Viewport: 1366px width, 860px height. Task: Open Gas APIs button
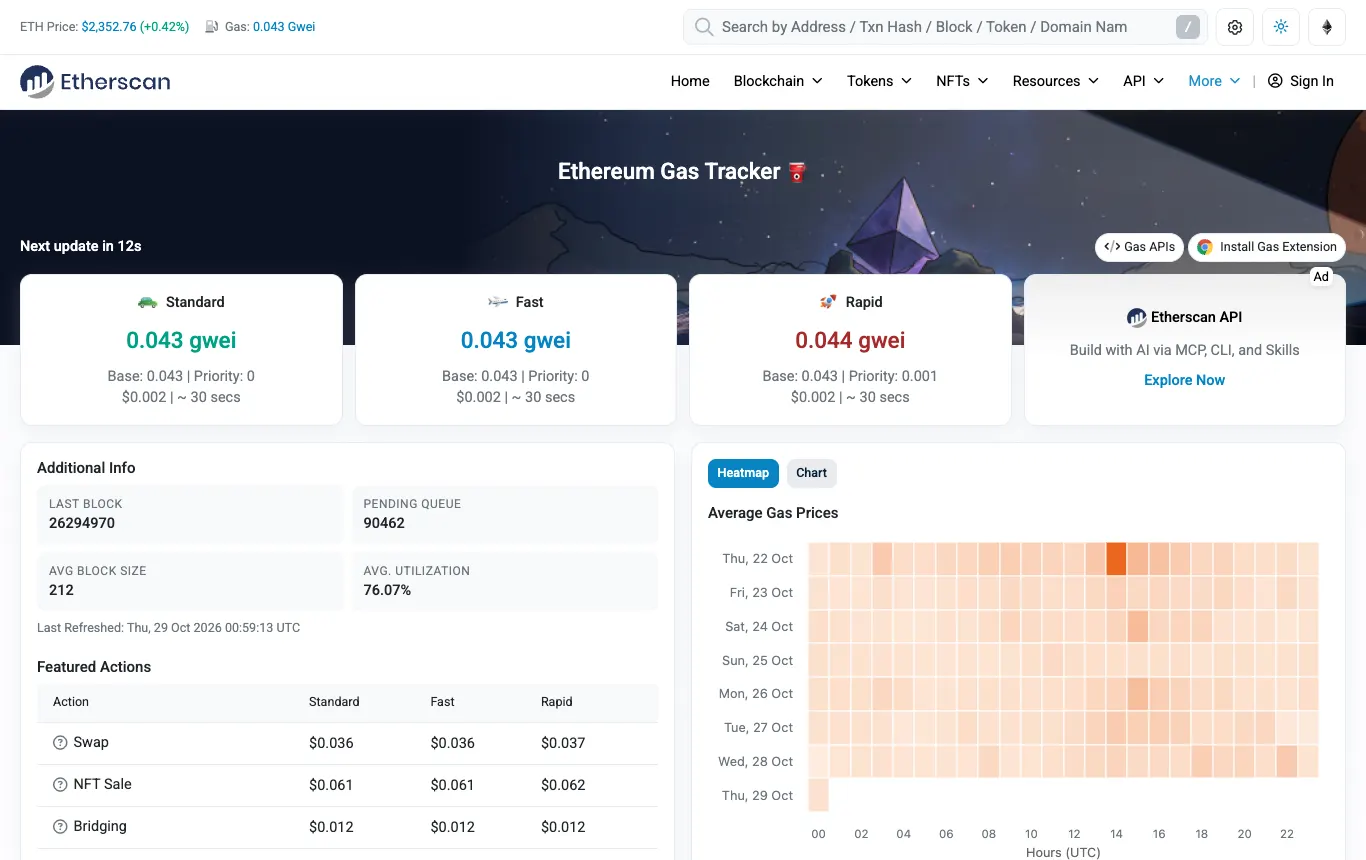click(x=1140, y=247)
